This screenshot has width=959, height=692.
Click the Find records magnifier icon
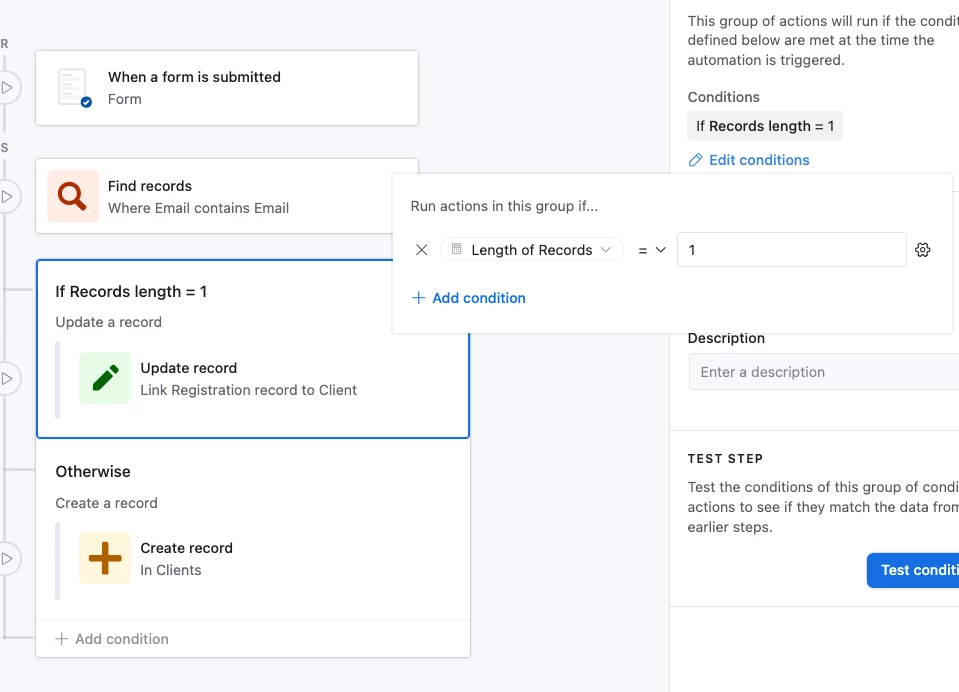(x=73, y=196)
